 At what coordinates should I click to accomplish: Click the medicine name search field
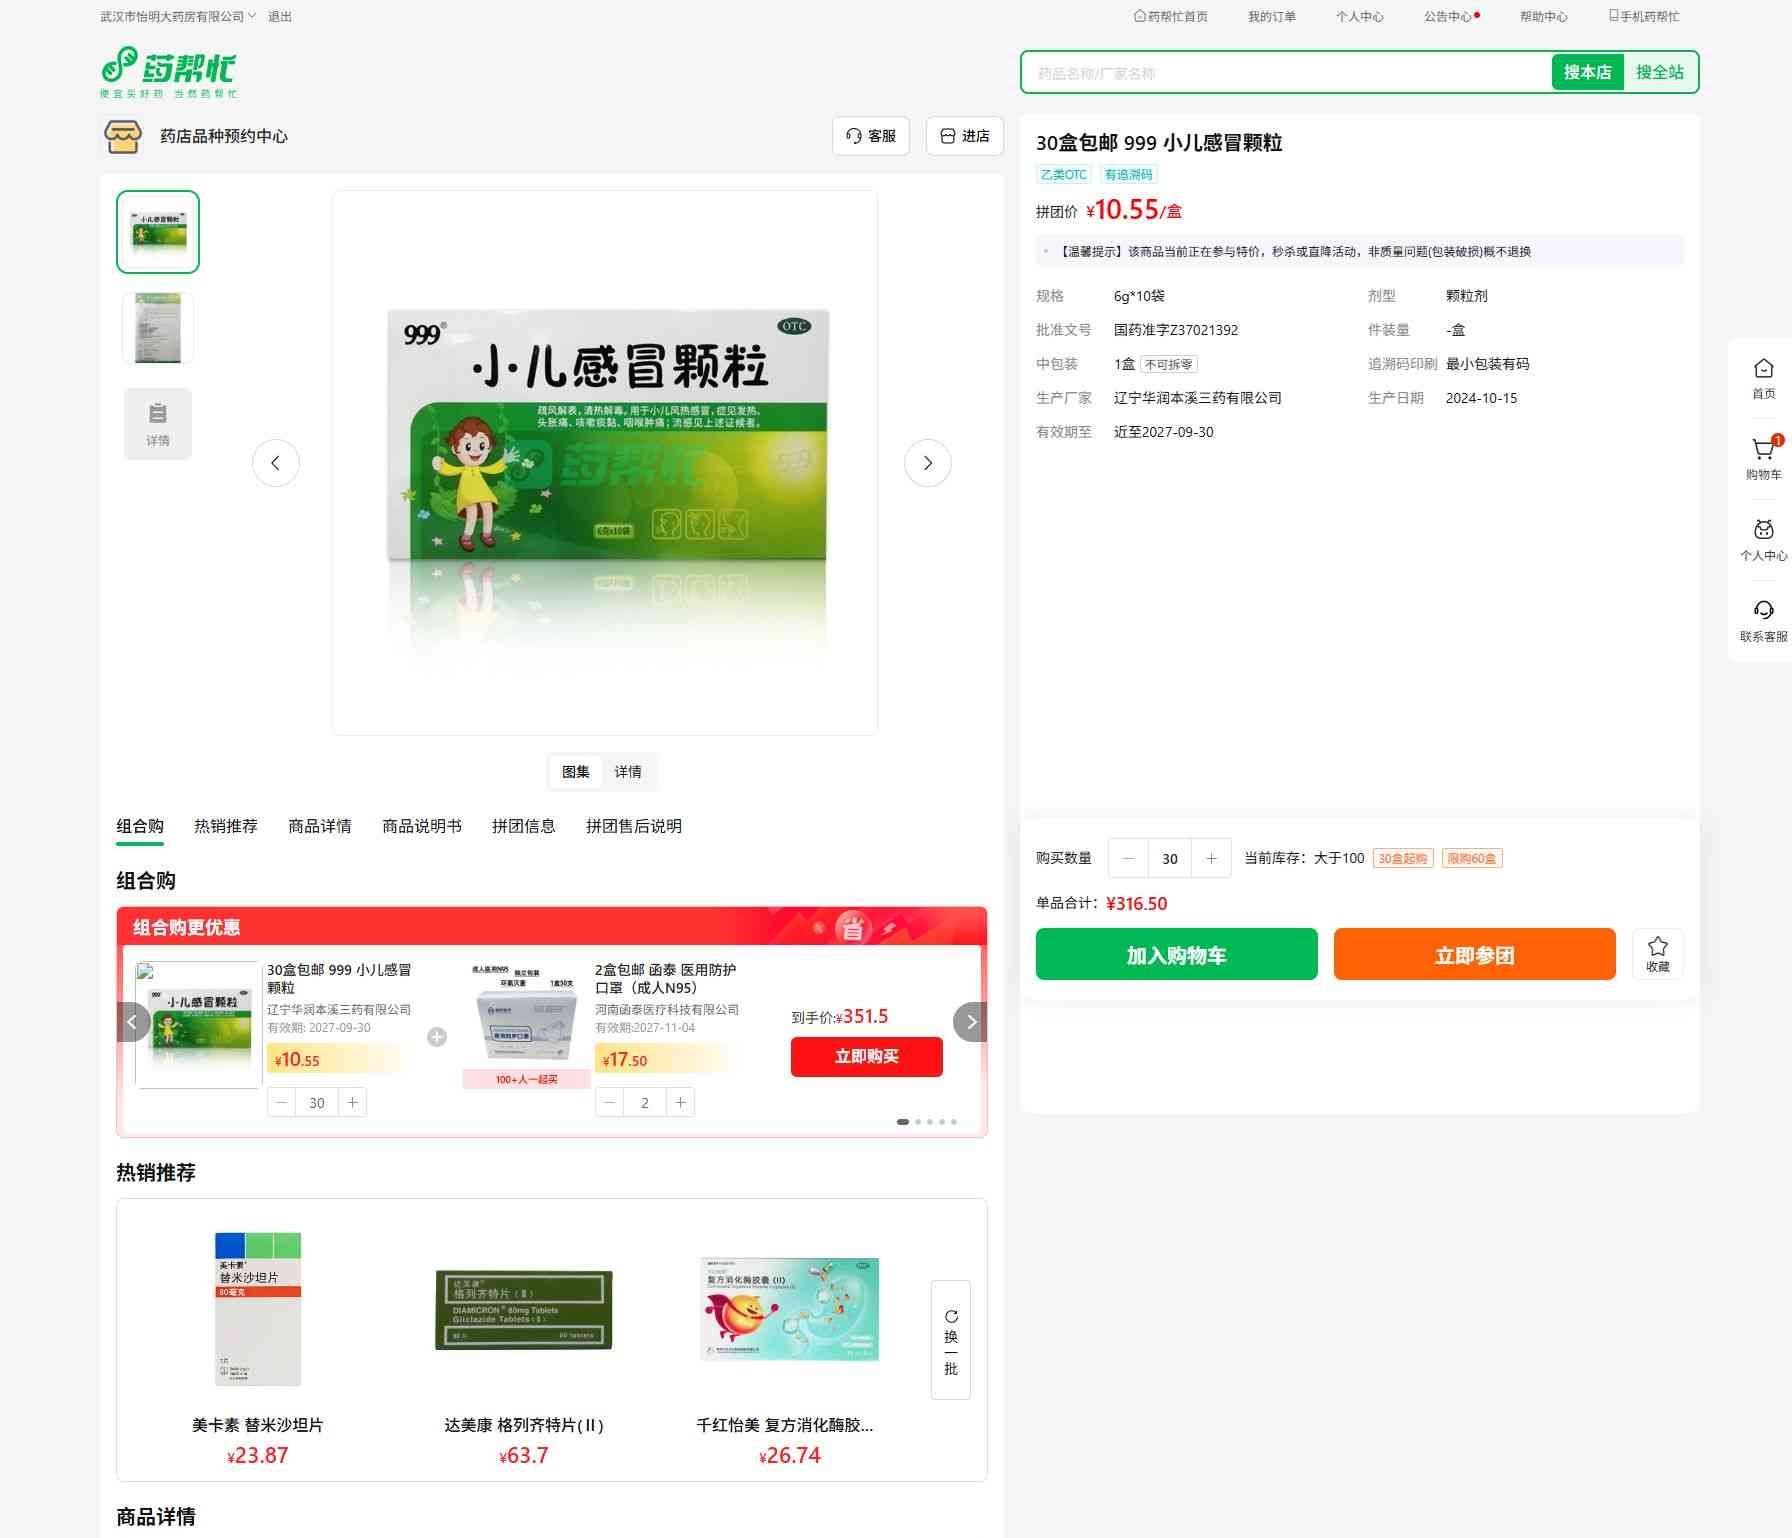tap(1285, 73)
